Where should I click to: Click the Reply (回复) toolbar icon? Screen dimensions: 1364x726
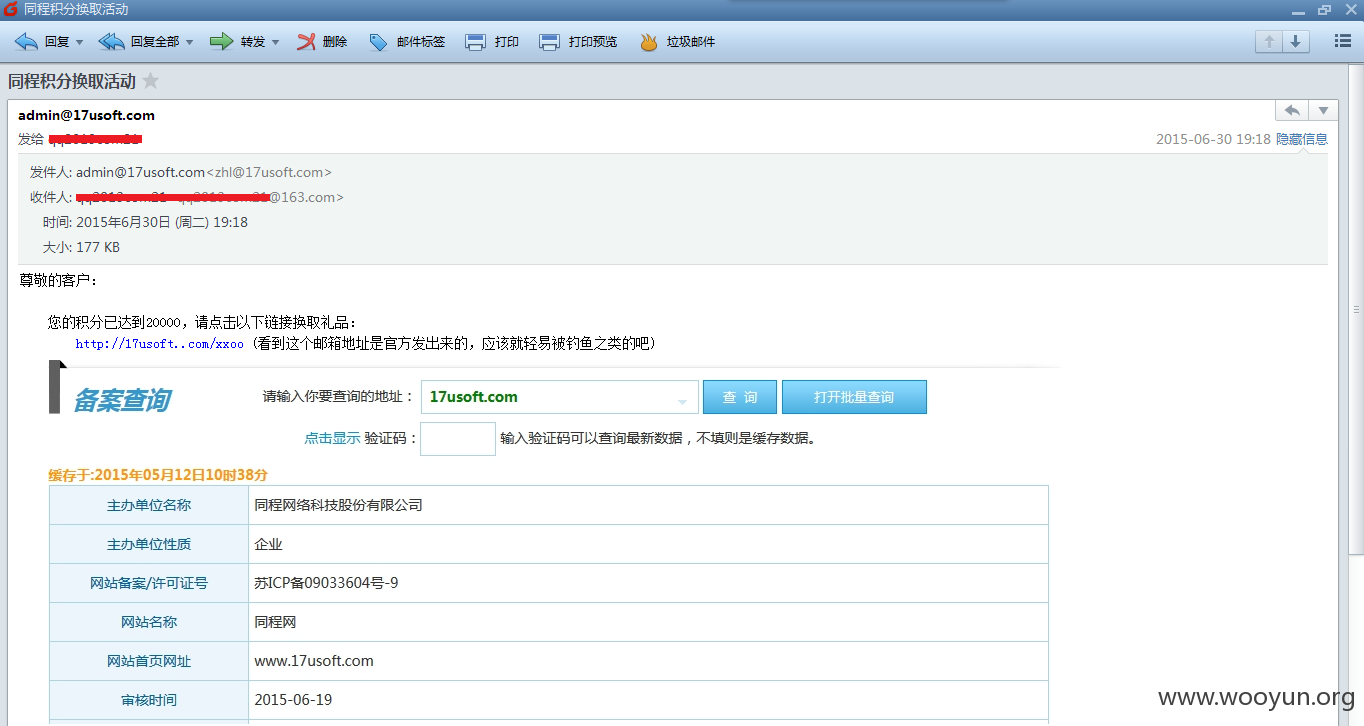coord(27,42)
